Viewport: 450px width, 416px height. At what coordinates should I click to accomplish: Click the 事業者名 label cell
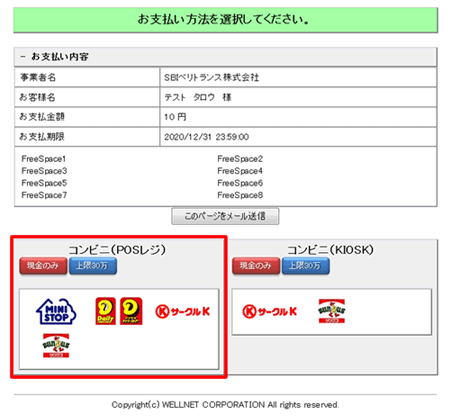coord(87,78)
